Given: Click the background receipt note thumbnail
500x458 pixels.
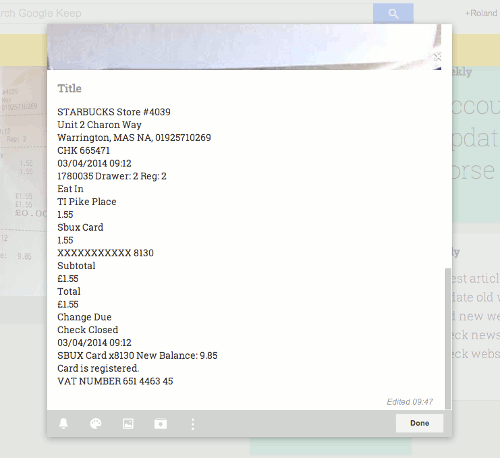Looking at the screenshot, I should coord(23,182).
